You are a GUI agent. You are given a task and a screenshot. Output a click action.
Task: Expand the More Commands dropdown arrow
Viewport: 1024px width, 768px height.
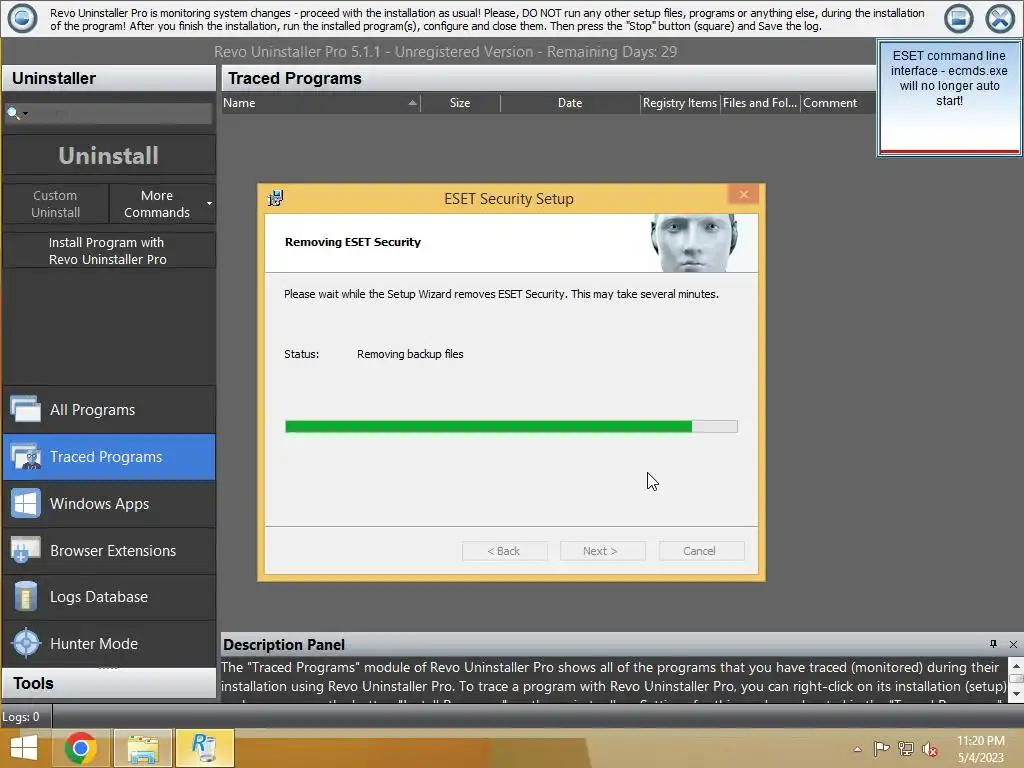click(210, 204)
